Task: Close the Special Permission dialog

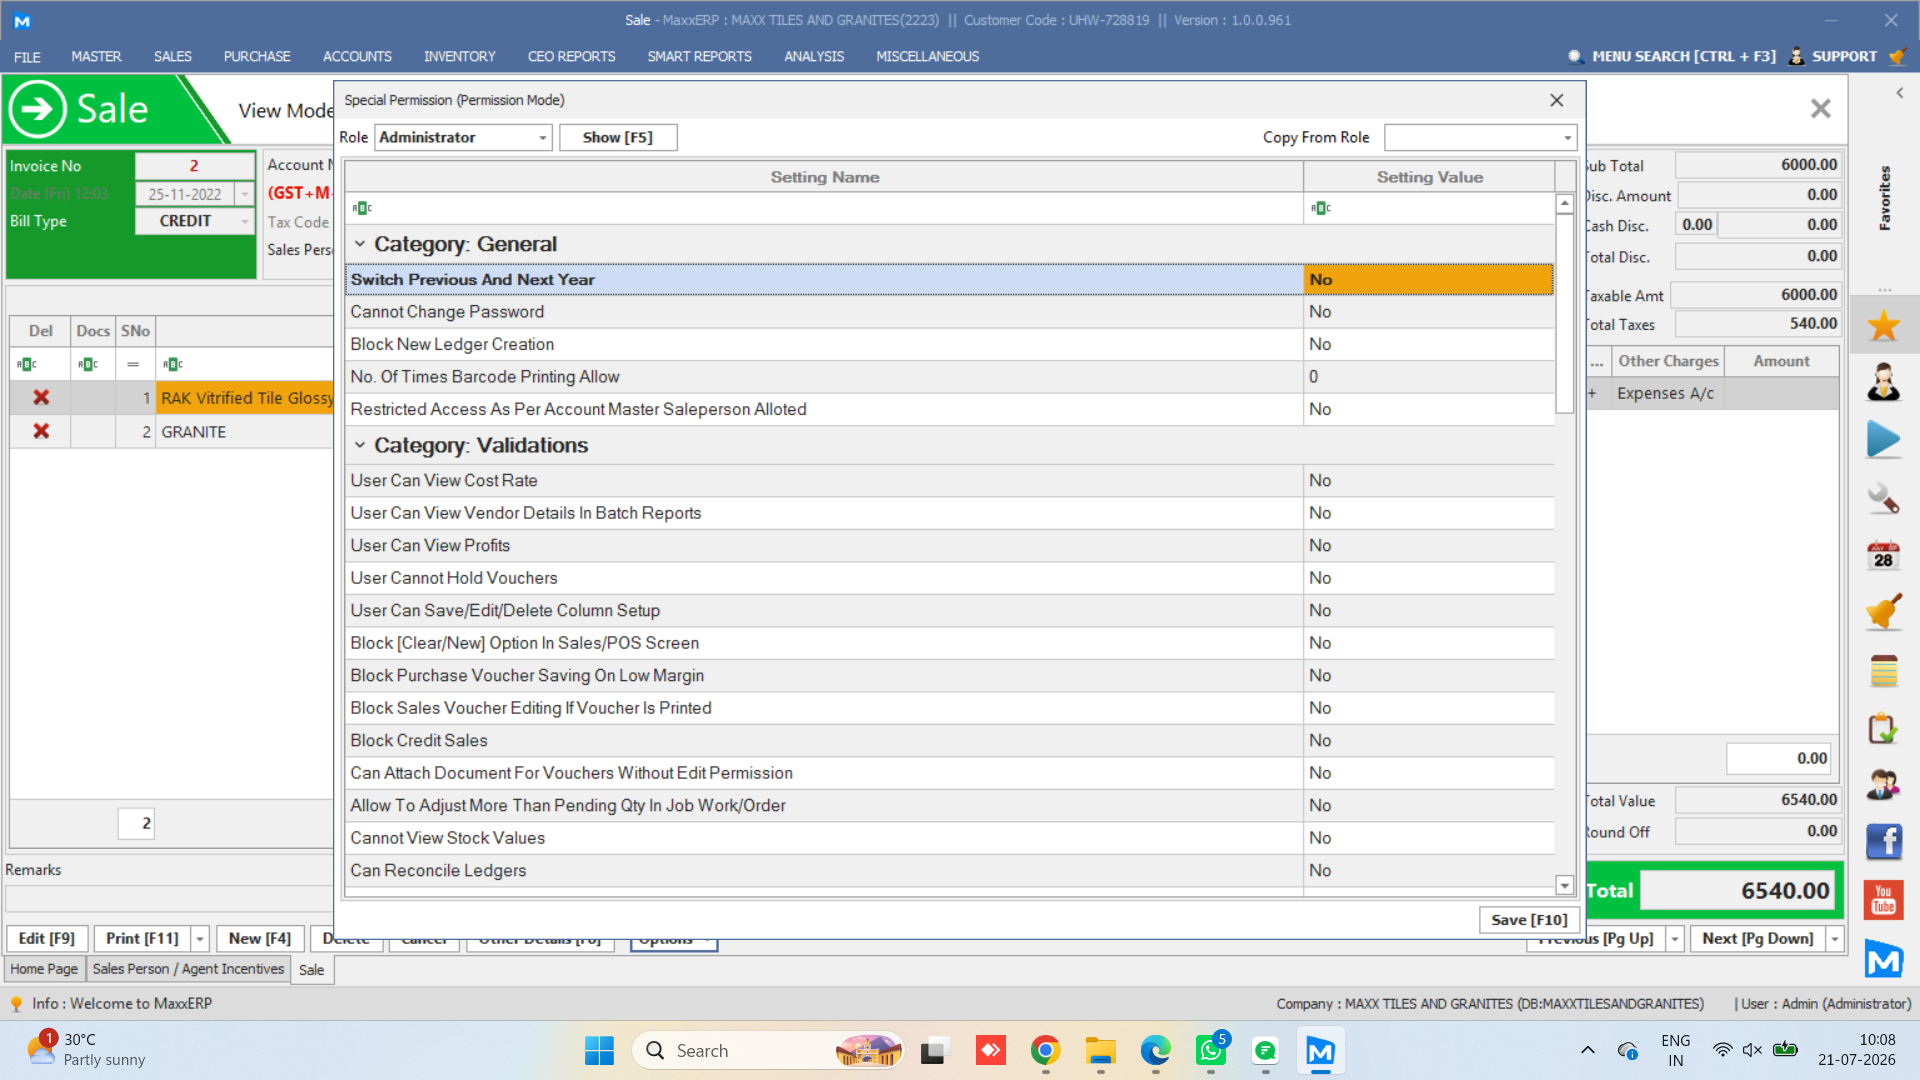Action: coord(1556,100)
